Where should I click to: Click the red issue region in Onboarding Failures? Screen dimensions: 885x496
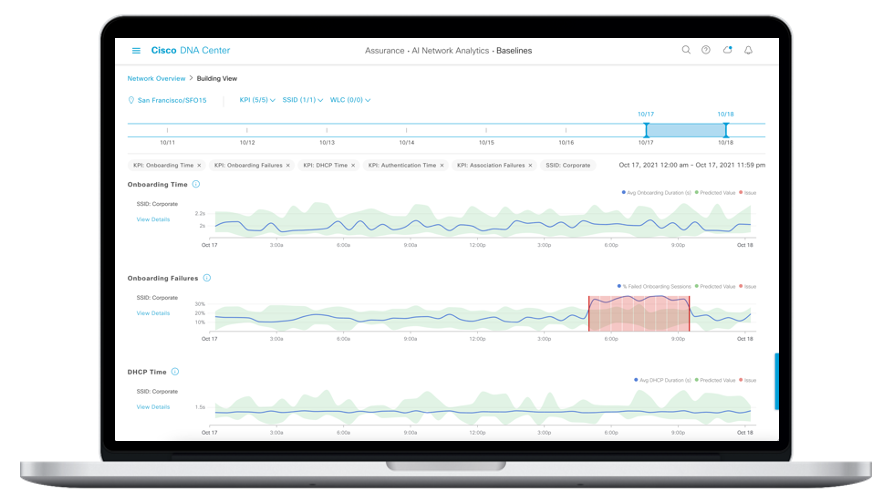tap(639, 314)
